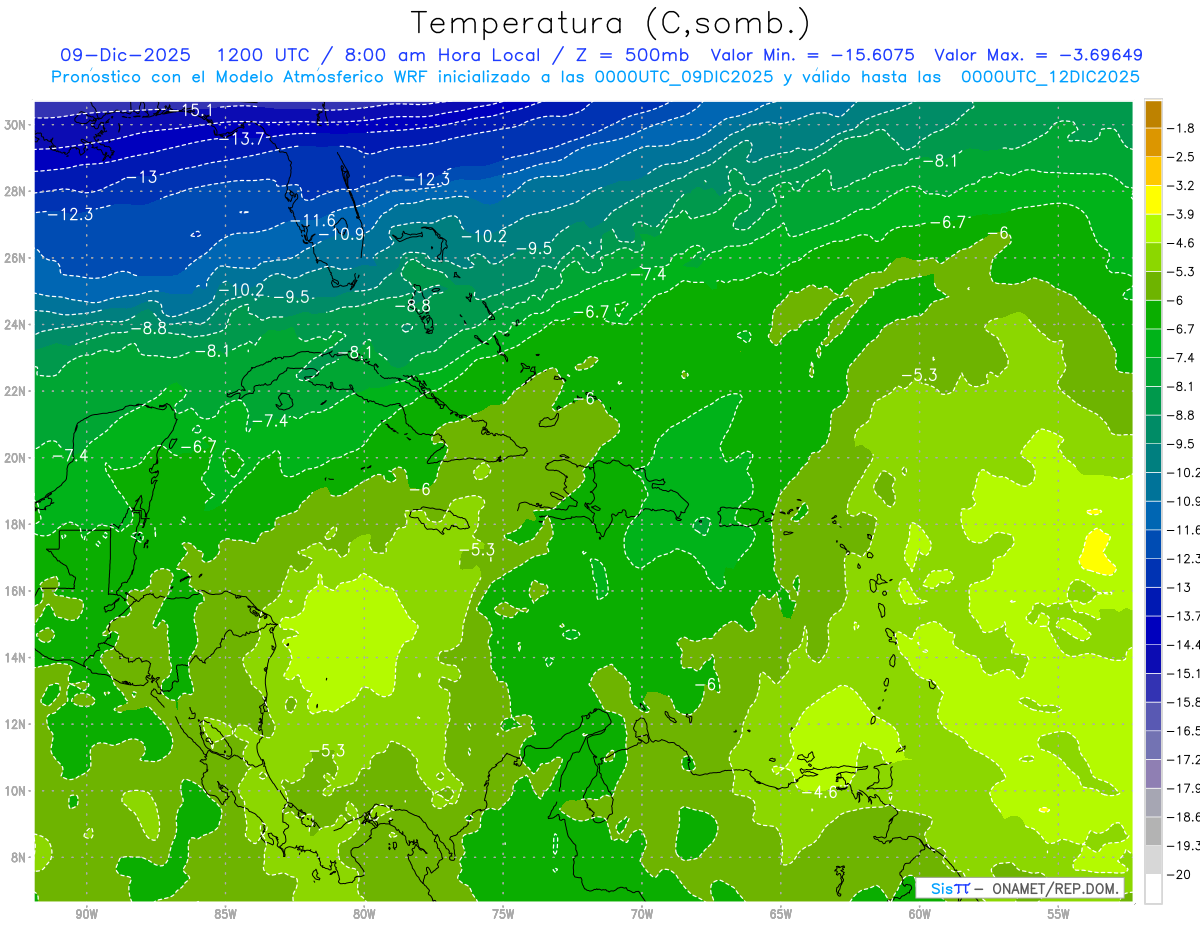
Task: Click the "SisTT - ONAMET/REP.DOM." credit box
Action: [x=1020, y=888]
